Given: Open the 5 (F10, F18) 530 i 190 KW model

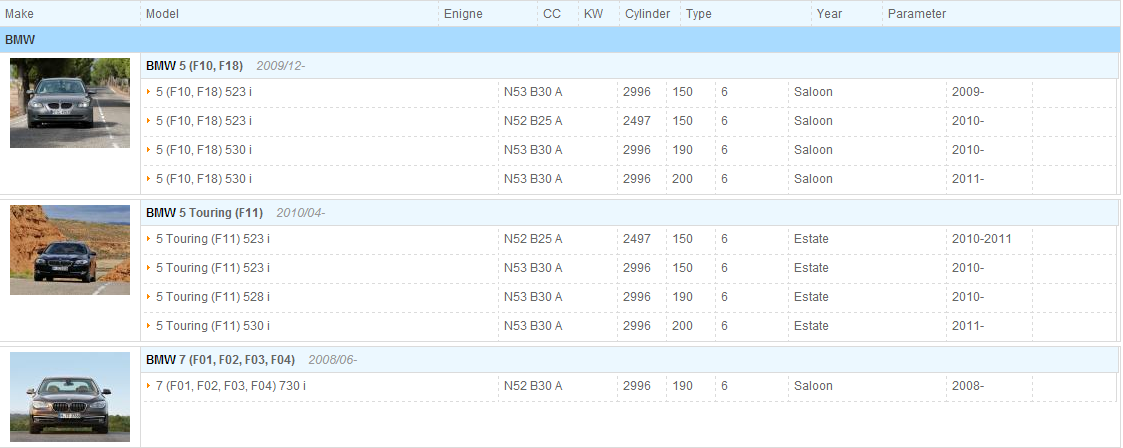Looking at the screenshot, I should [x=204, y=150].
